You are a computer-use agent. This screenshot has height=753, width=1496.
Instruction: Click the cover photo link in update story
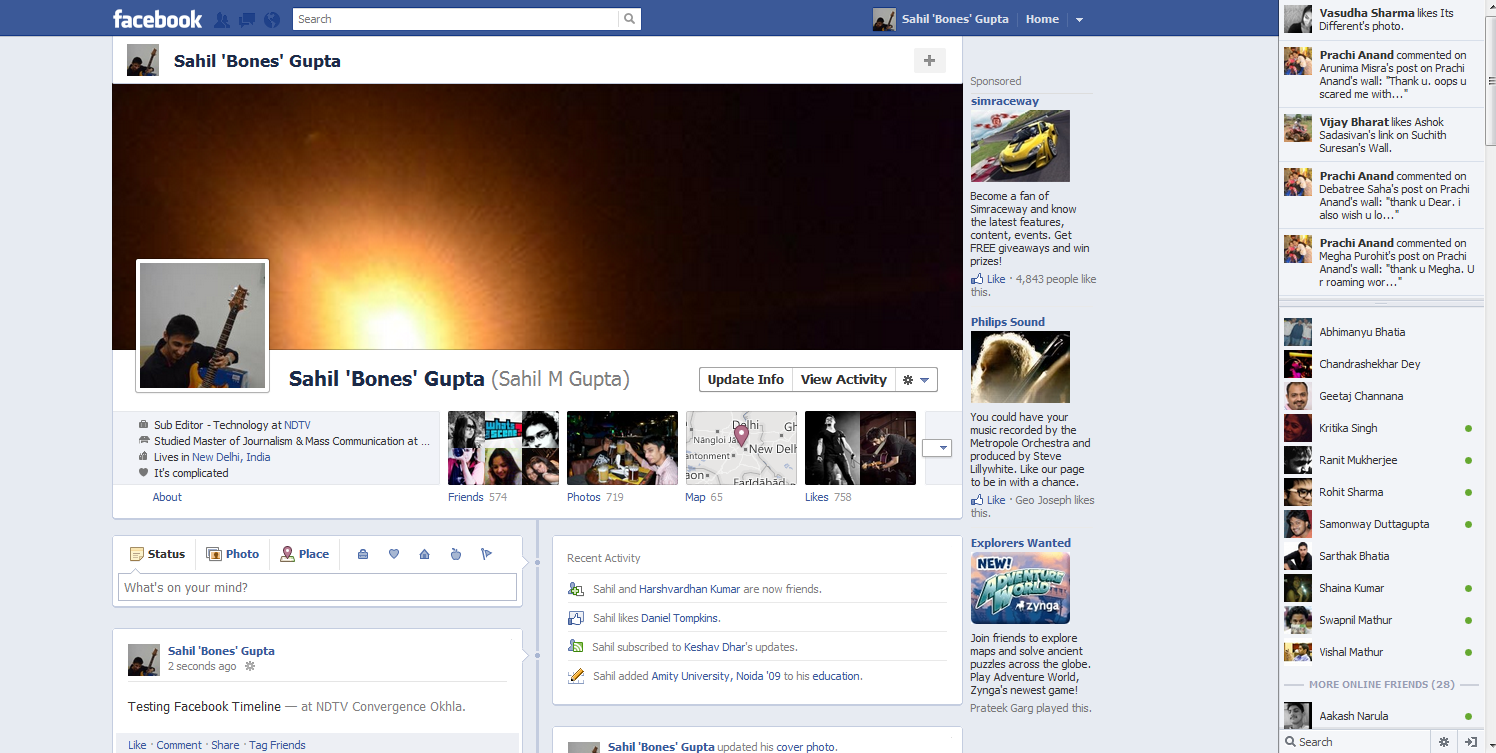[x=805, y=747]
